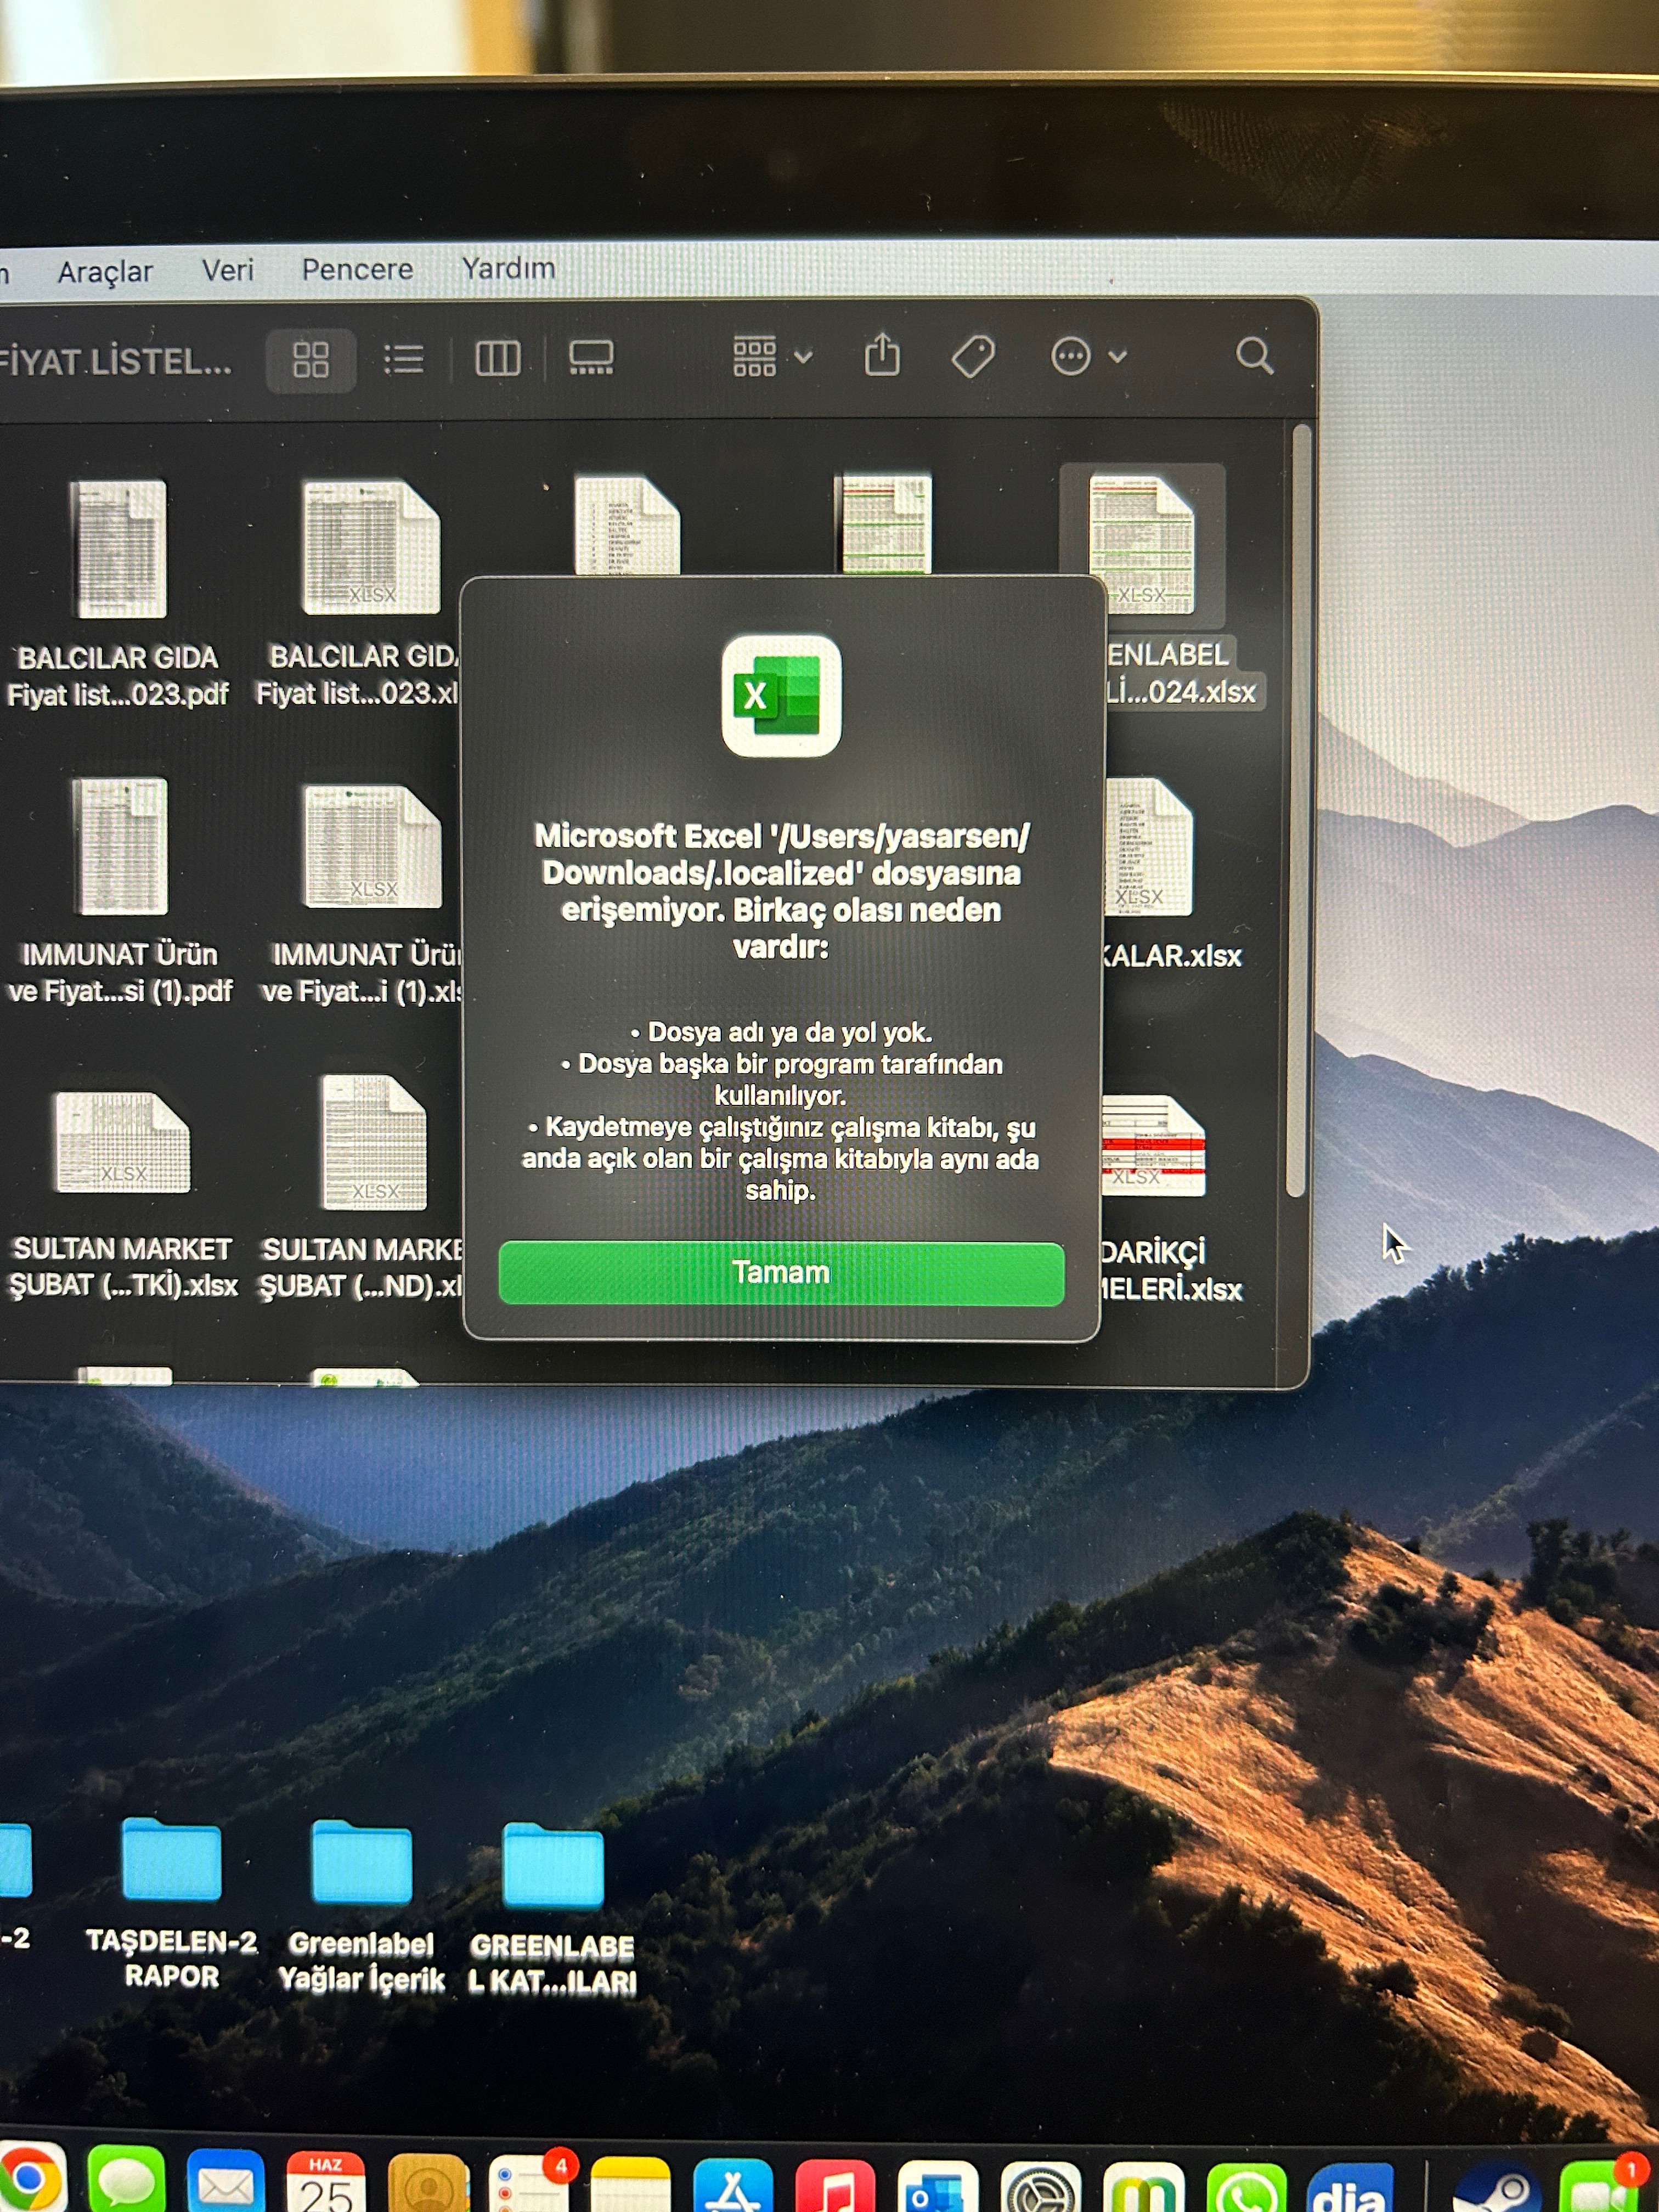Click the Excel icon in the error dialog
1659x2212 pixels.
coord(781,695)
